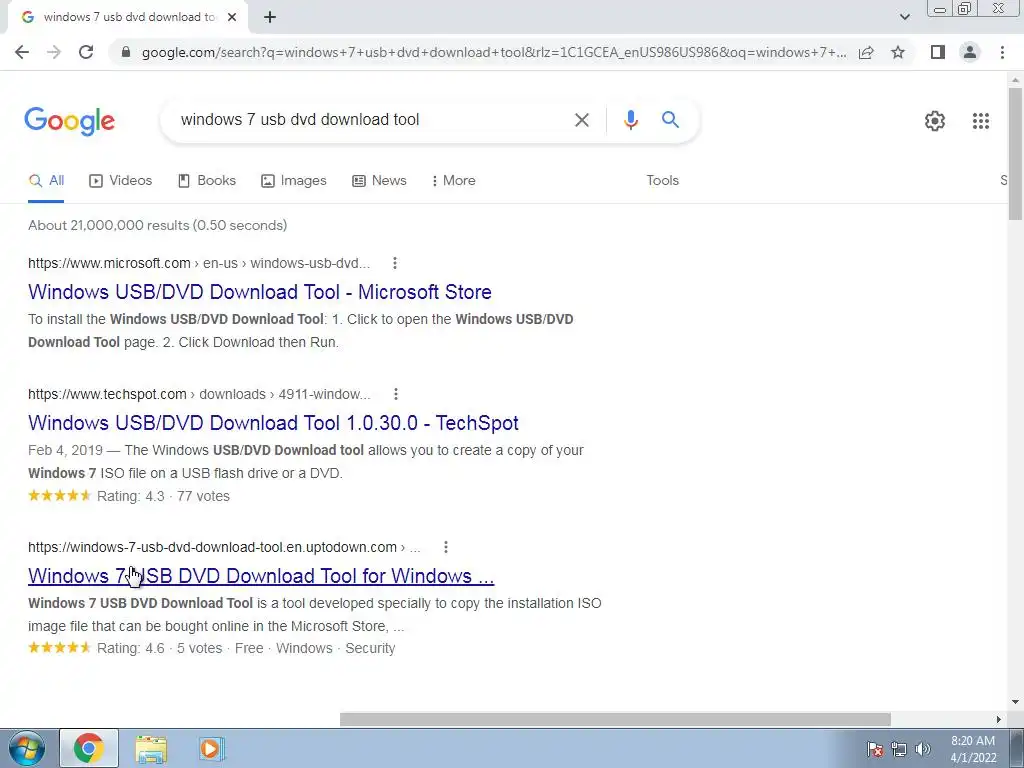Open Google apps grid
This screenshot has height=768, width=1024.
pos(980,121)
